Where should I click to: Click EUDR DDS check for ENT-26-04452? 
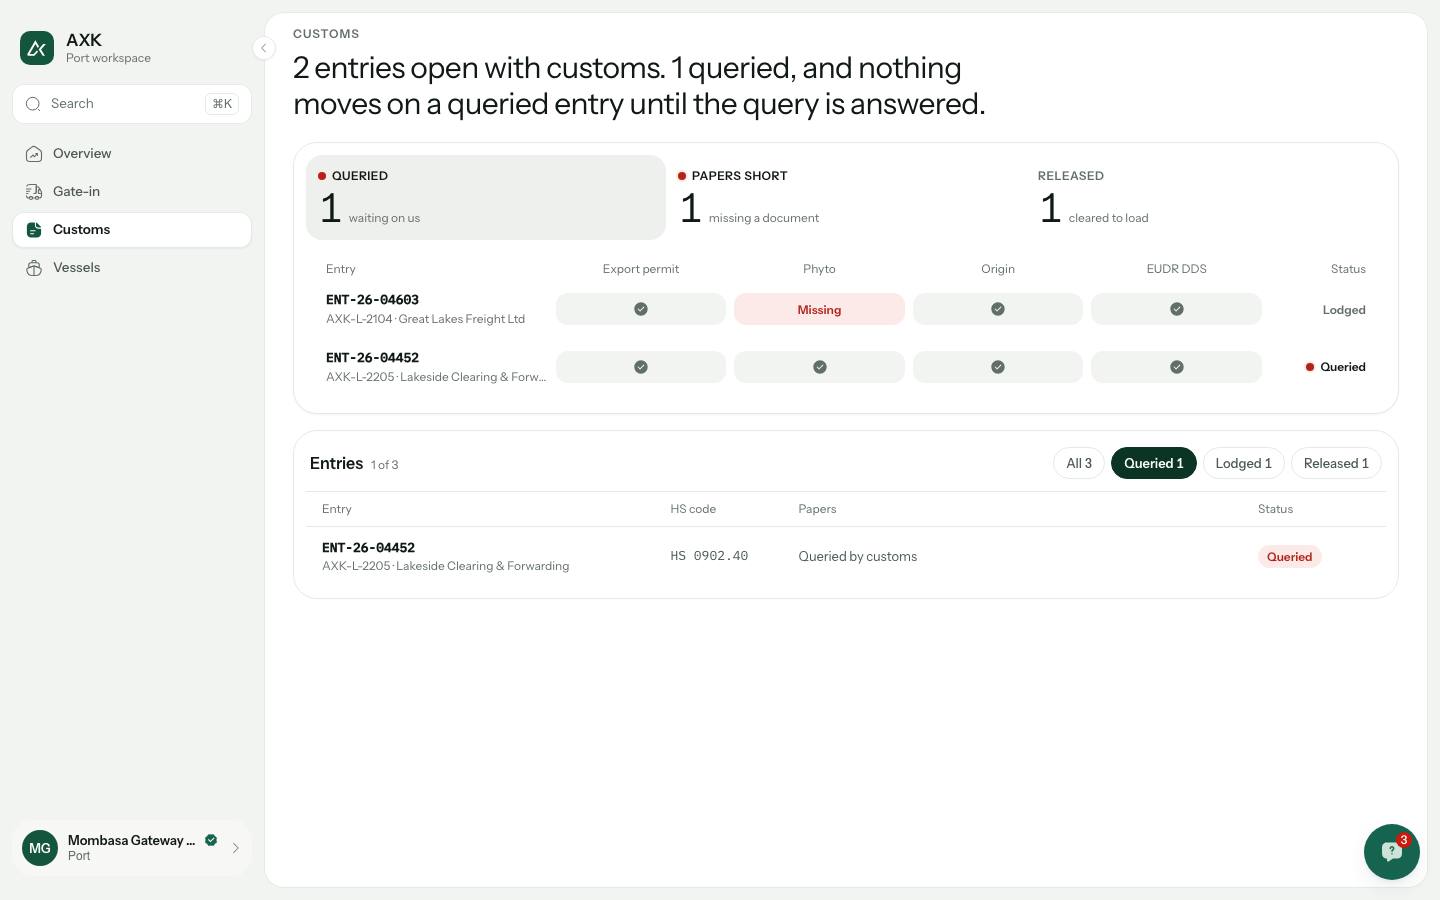(1177, 367)
